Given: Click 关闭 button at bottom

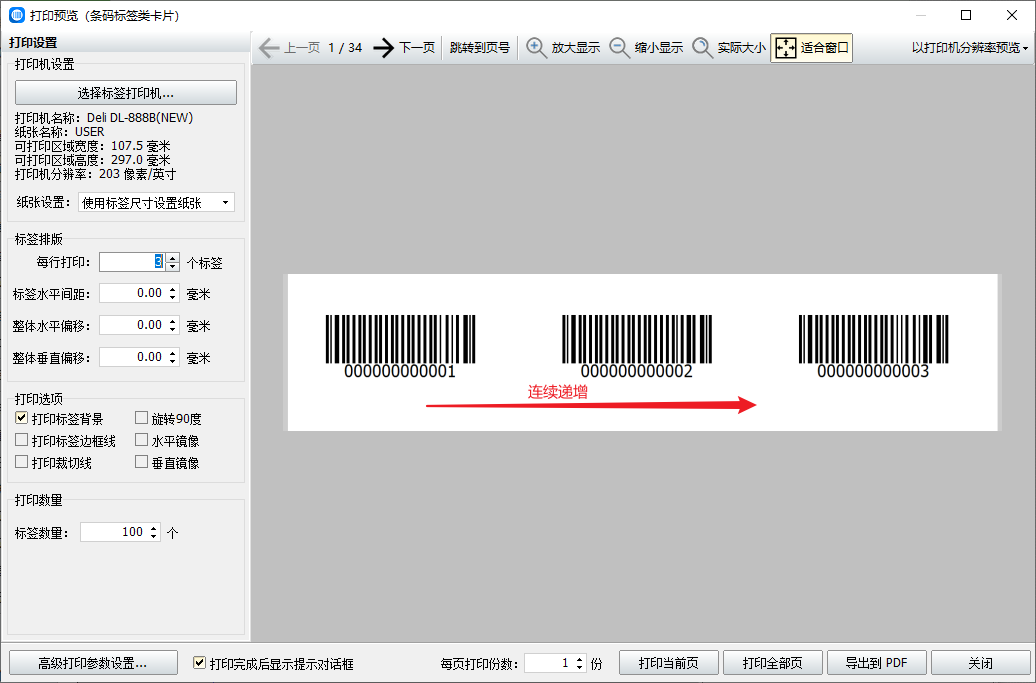Looking at the screenshot, I should pyautogui.click(x=980, y=663).
